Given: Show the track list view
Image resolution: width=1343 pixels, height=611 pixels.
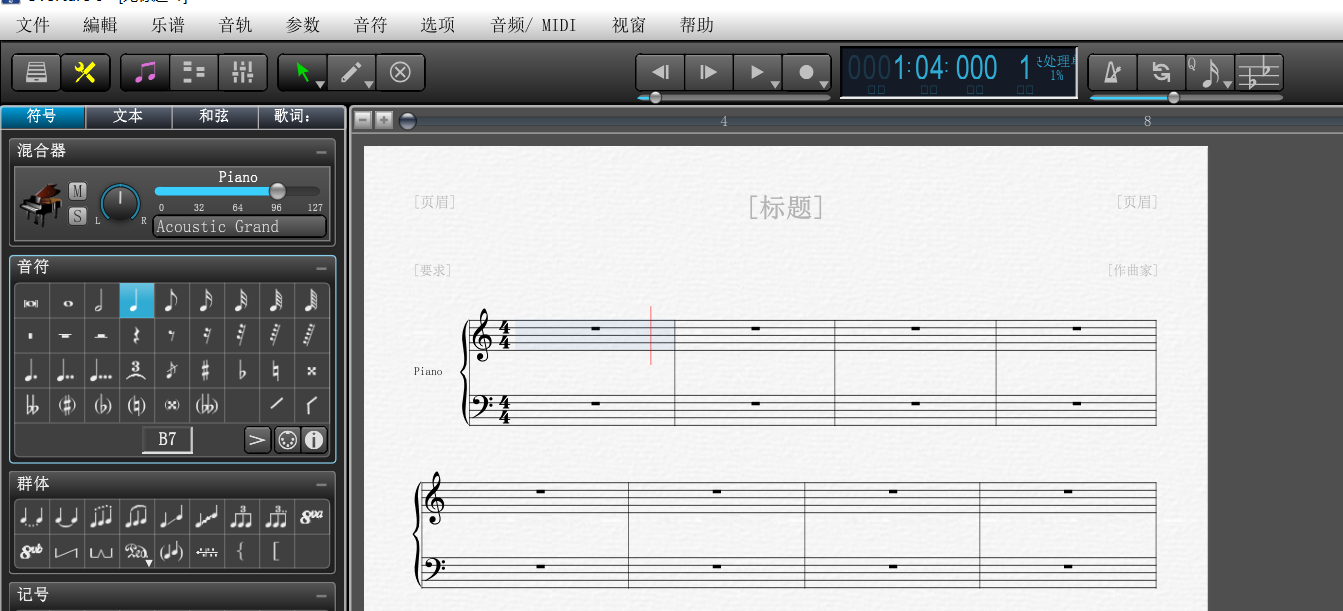Looking at the screenshot, I should click(194, 72).
